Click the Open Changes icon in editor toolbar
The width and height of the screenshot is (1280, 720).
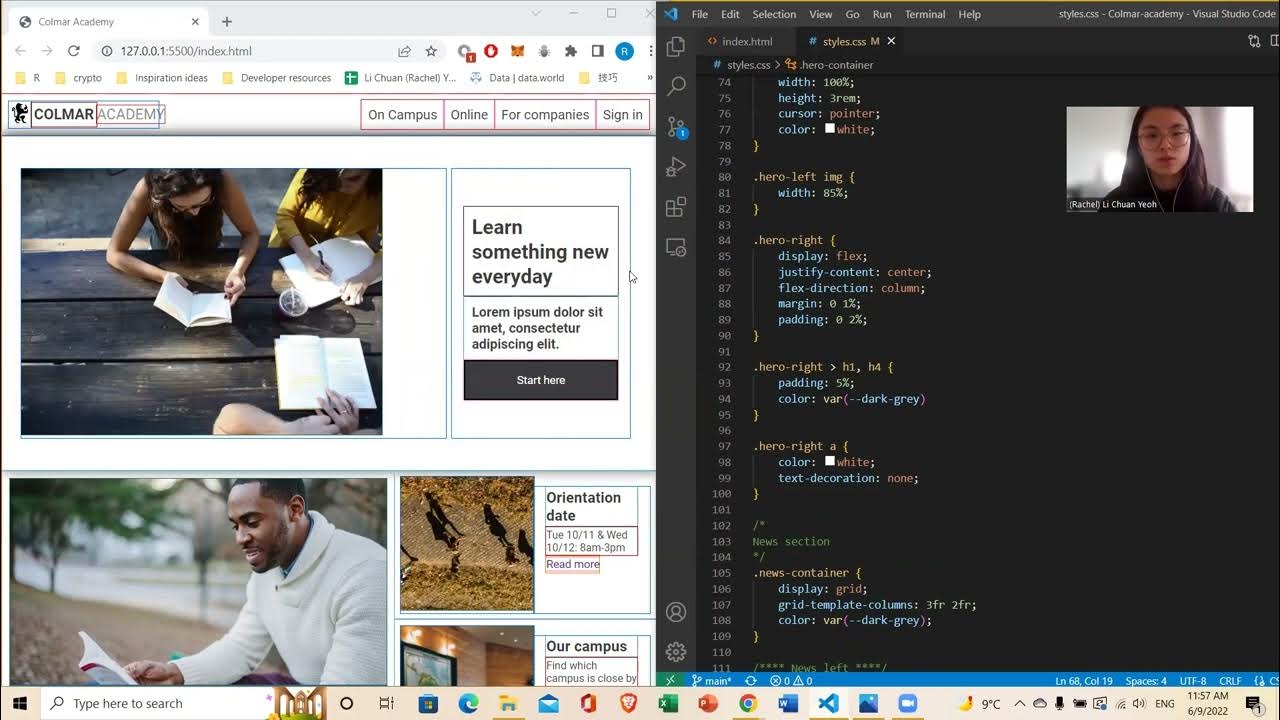1254,41
